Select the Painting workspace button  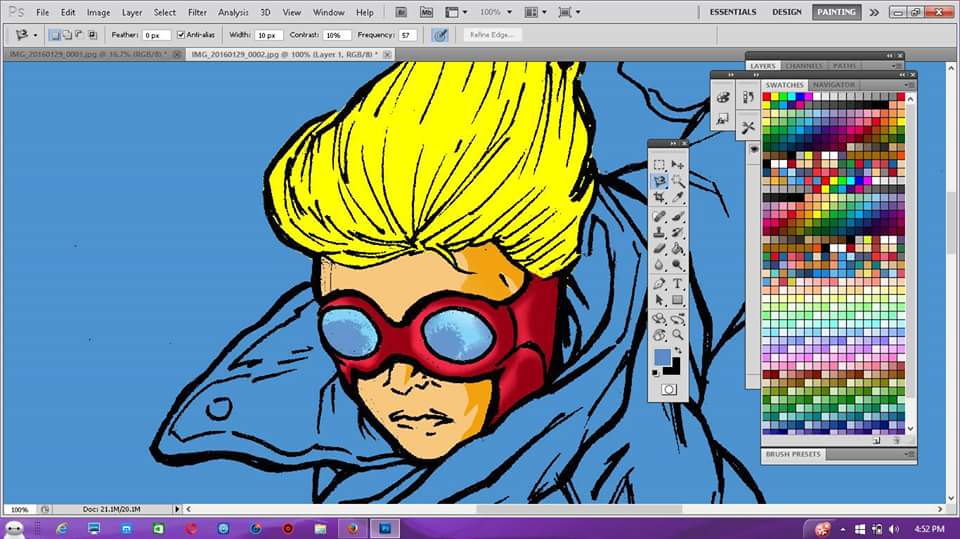pyautogui.click(x=836, y=12)
